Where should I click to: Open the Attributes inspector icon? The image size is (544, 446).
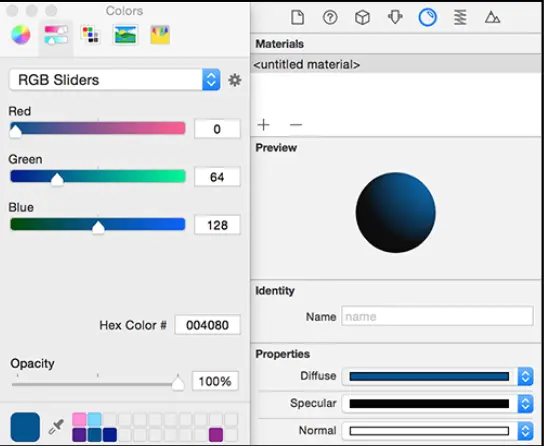pos(395,17)
